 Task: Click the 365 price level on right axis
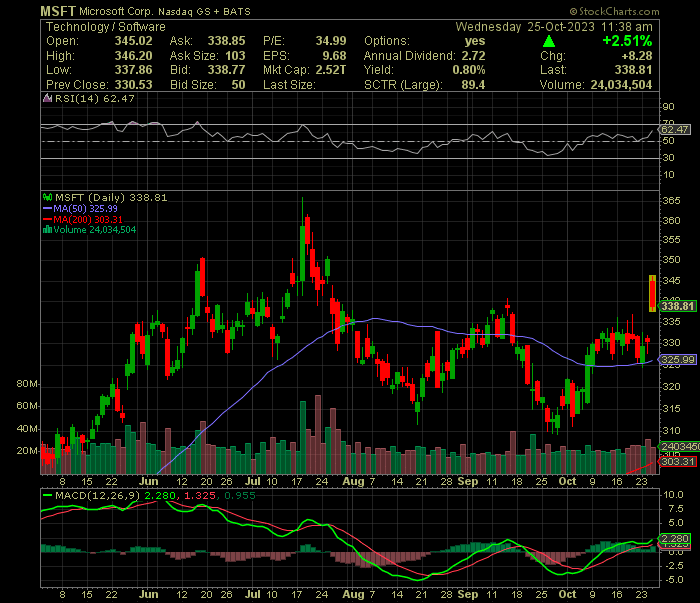pyautogui.click(x=671, y=201)
